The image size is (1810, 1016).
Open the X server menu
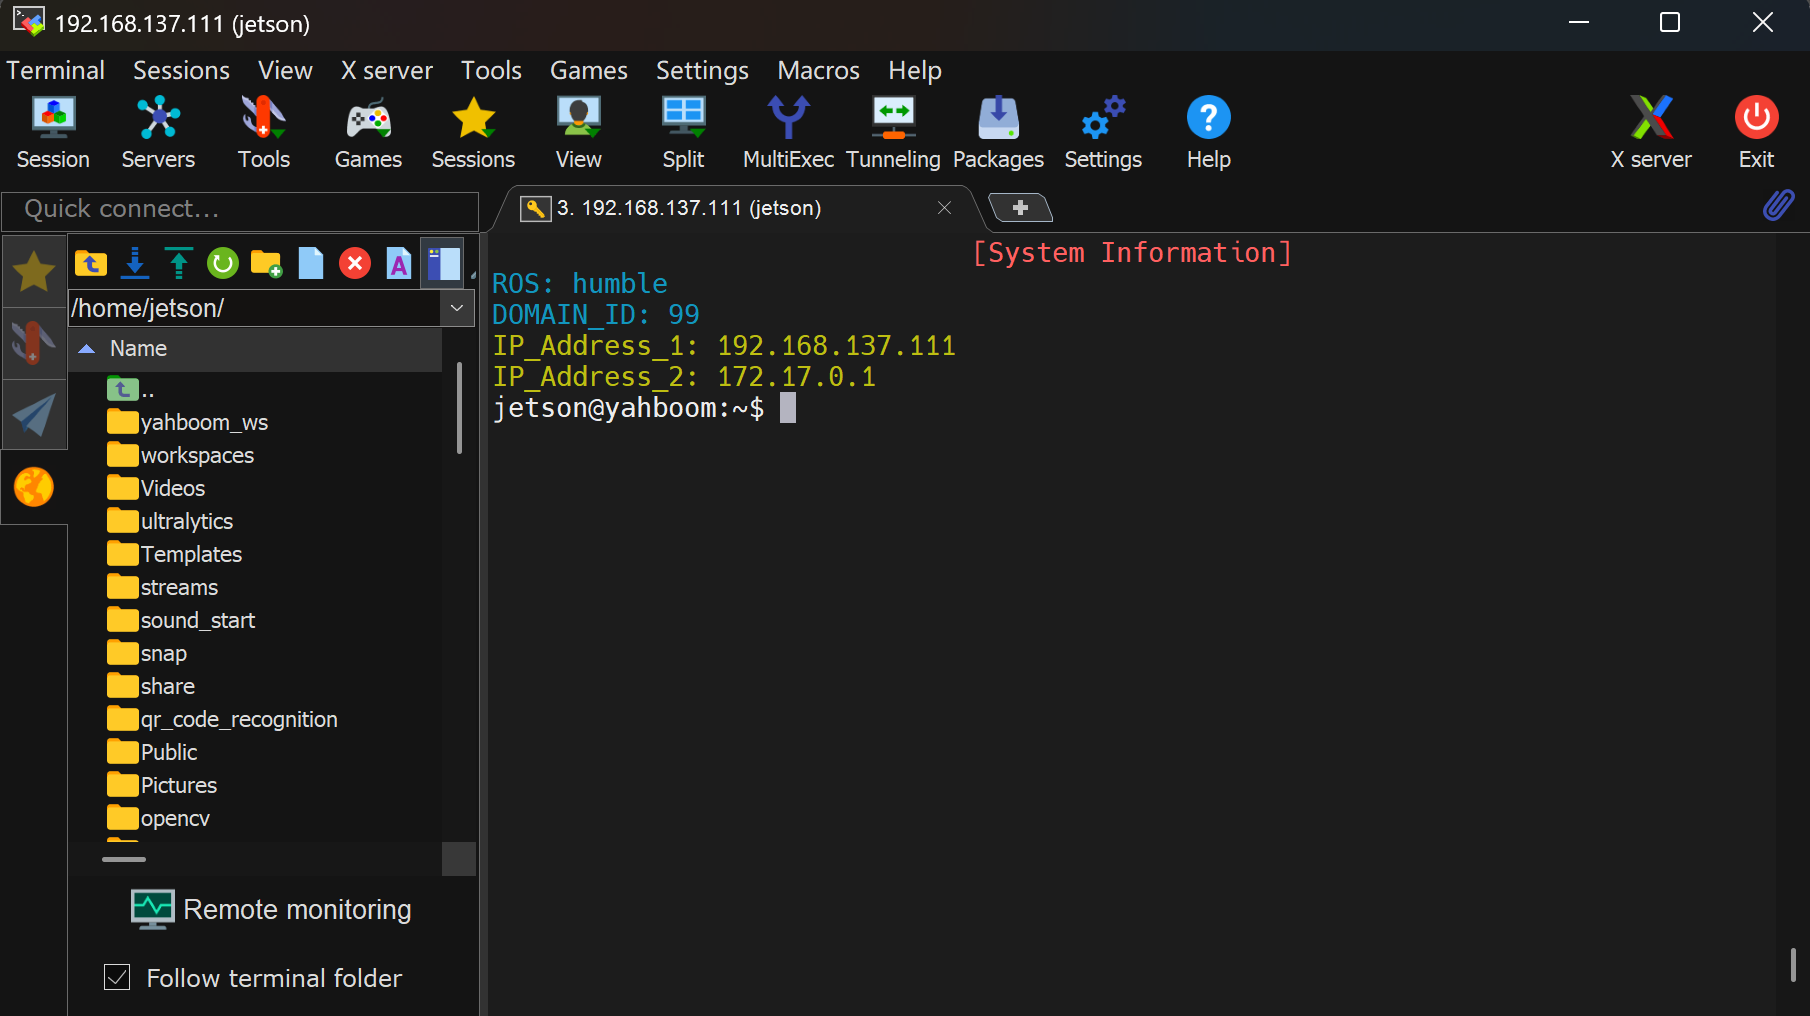click(386, 70)
